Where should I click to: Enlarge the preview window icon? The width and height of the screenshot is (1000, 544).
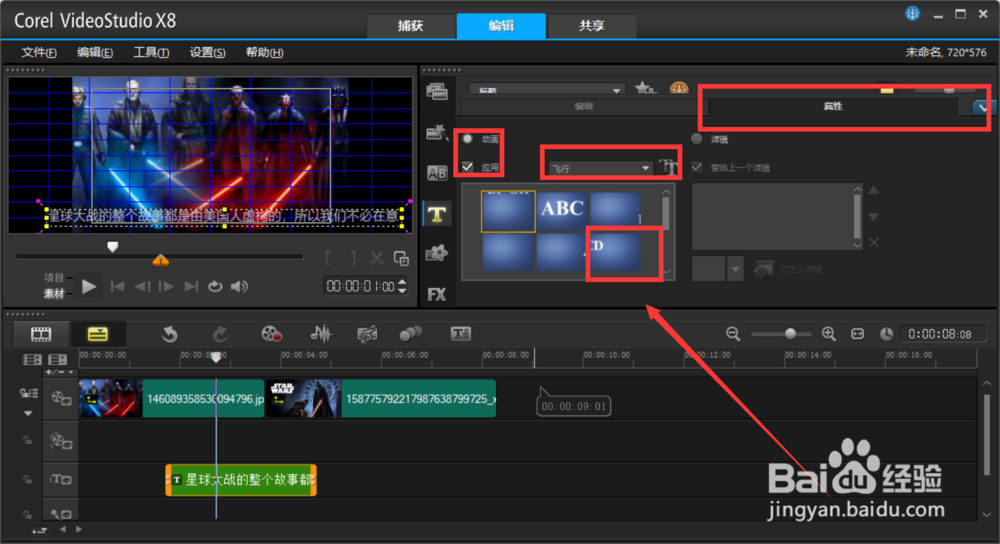(401, 258)
